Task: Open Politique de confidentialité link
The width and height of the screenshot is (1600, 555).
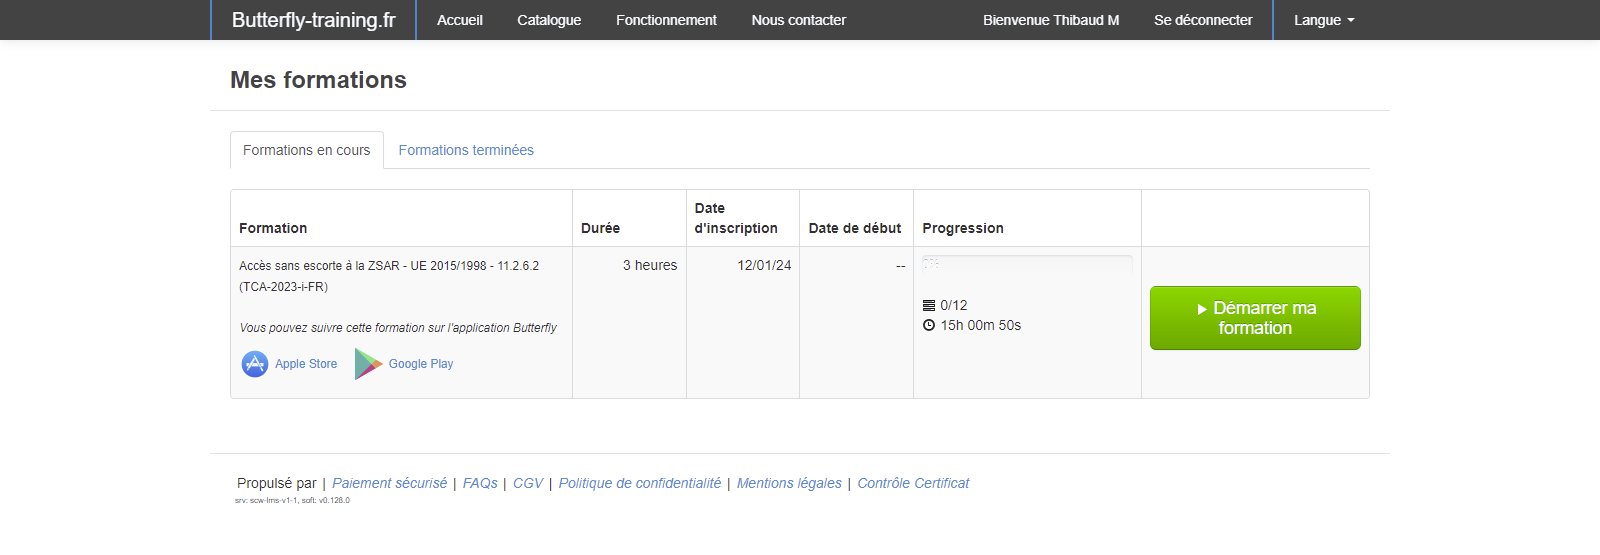Action: (x=639, y=483)
